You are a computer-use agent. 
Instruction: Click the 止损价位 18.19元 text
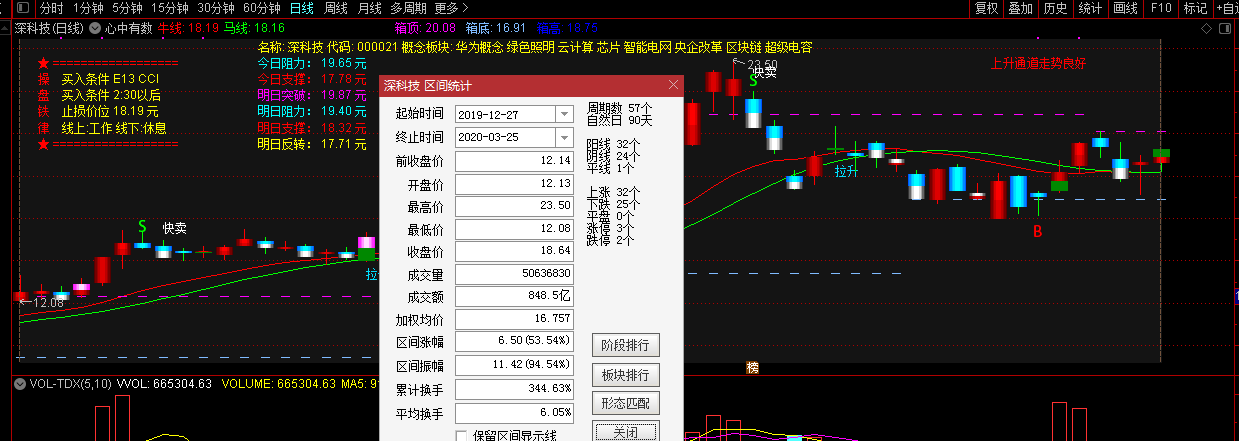coord(110,111)
